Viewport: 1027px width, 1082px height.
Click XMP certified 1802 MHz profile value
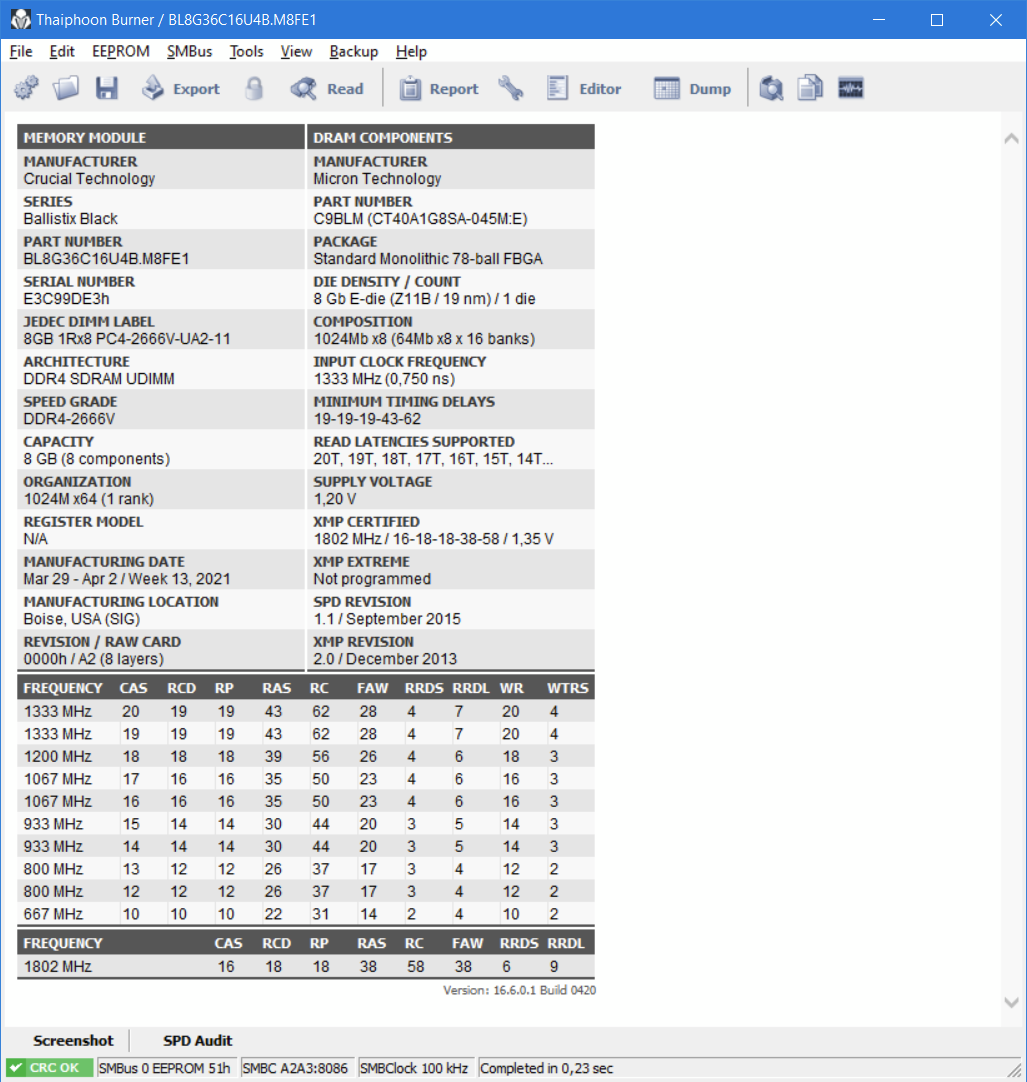[x=433, y=539]
